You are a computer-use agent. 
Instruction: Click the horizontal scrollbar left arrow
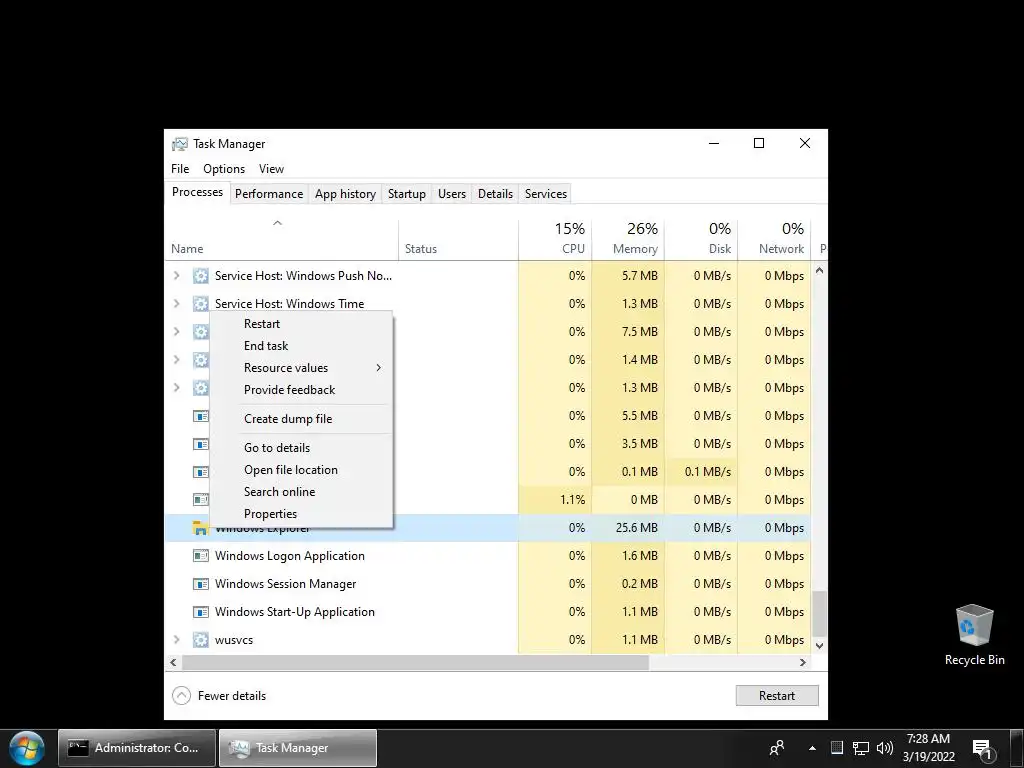(x=173, y=662)
